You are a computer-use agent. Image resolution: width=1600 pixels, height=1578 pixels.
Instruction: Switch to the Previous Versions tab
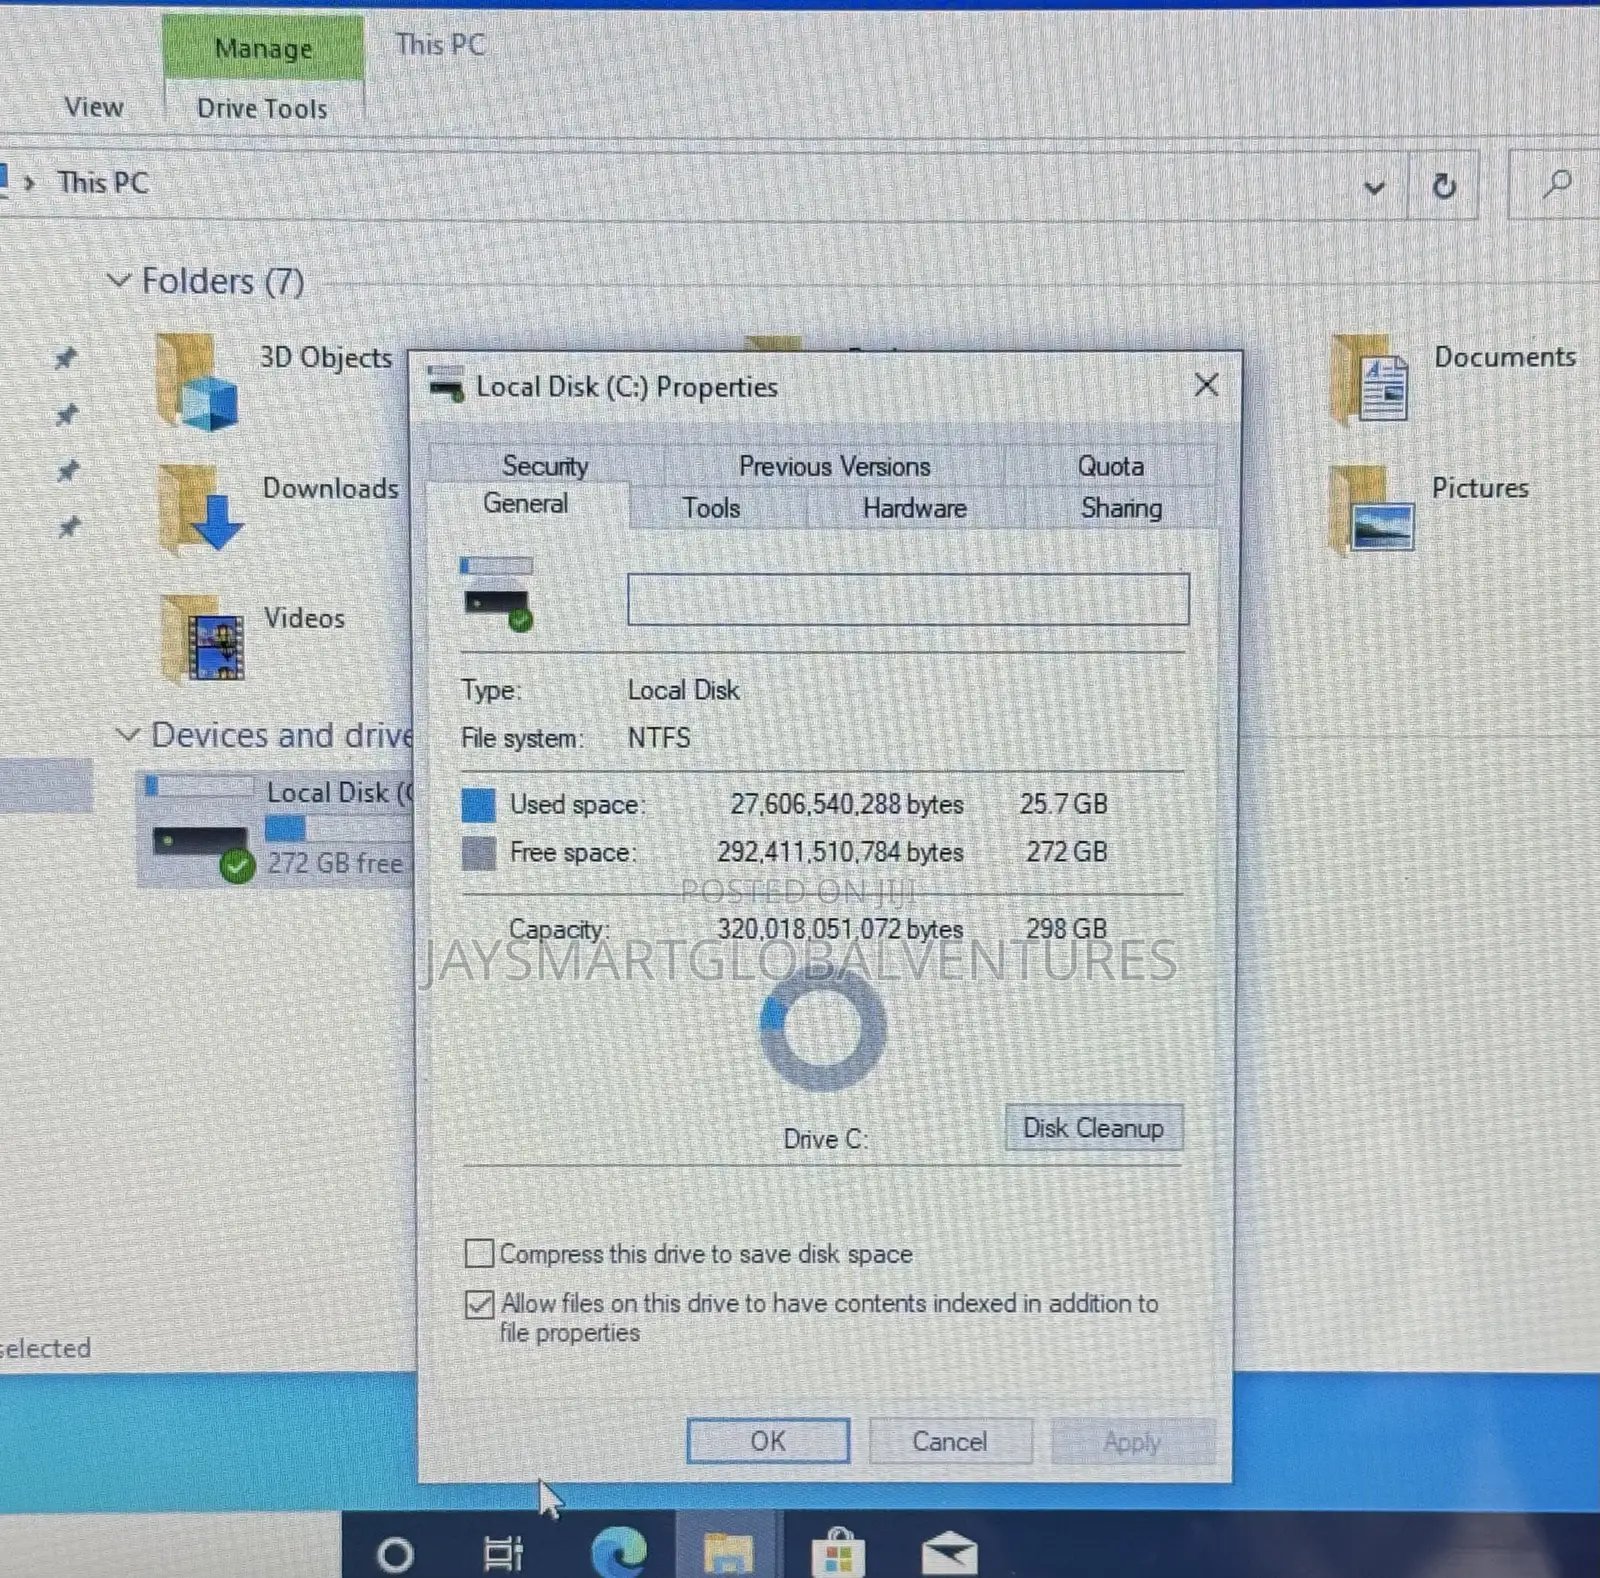click(834, 466)
